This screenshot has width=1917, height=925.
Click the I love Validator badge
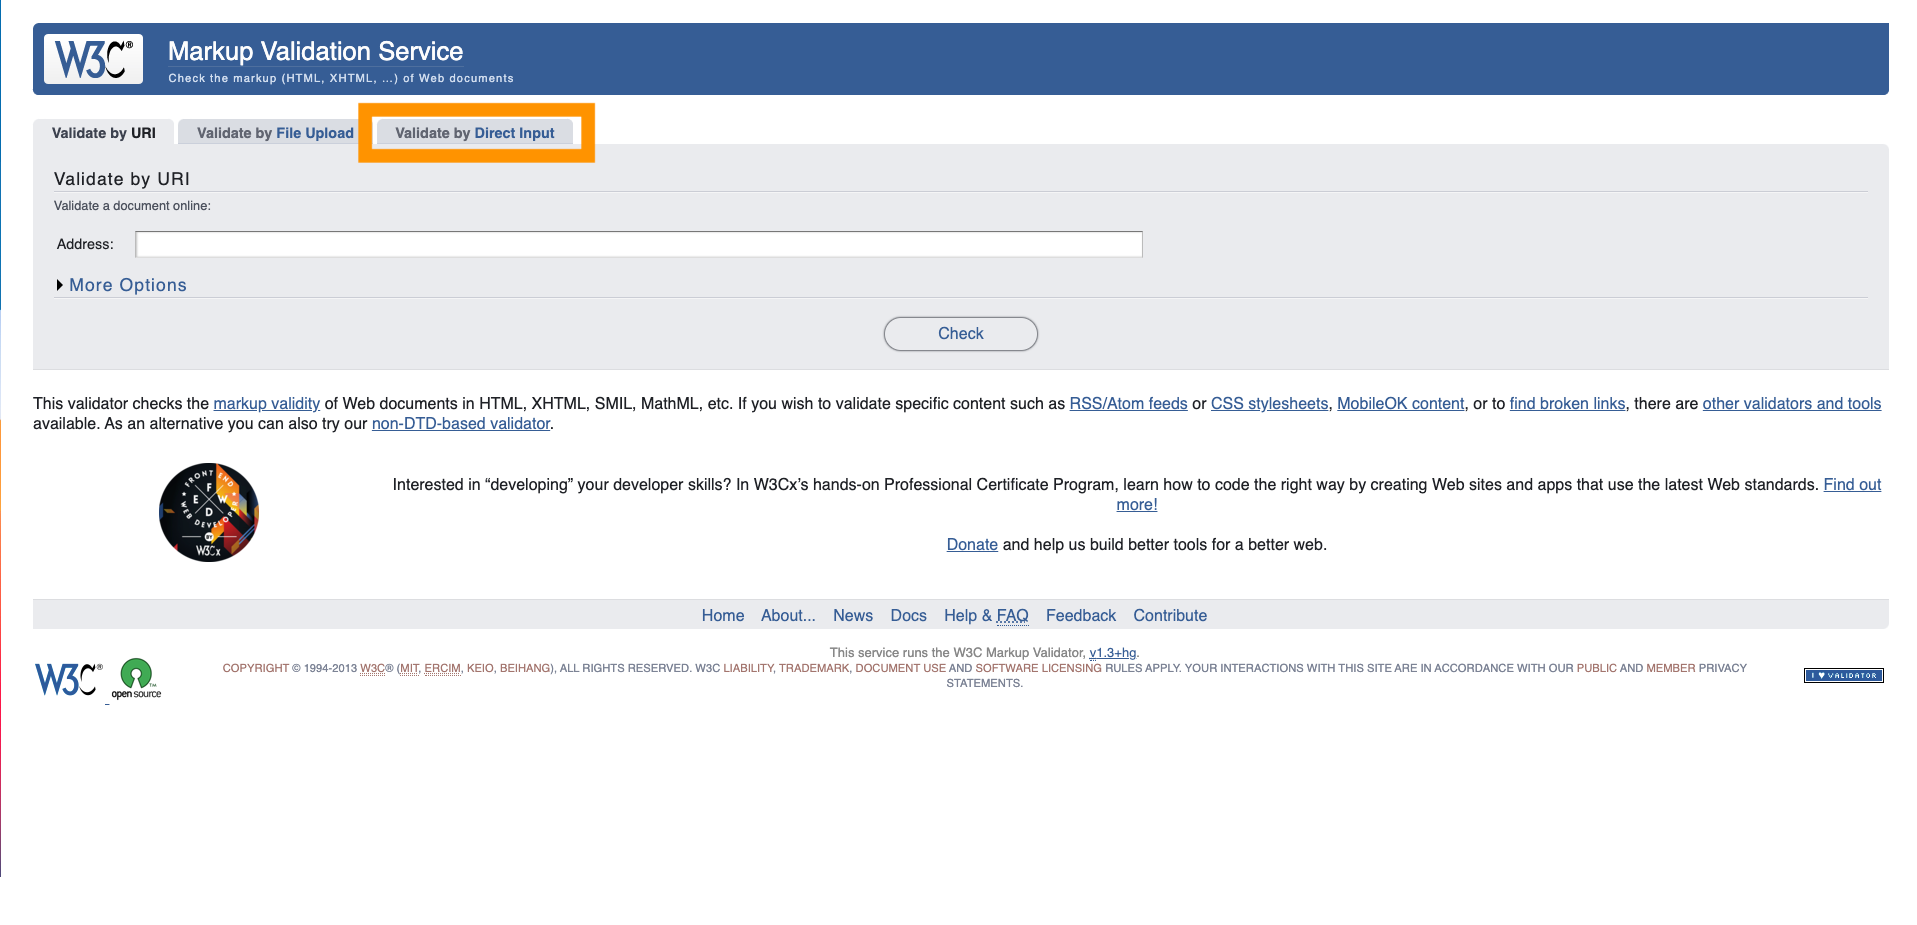pyautogui.click(x=1843, y=675)
